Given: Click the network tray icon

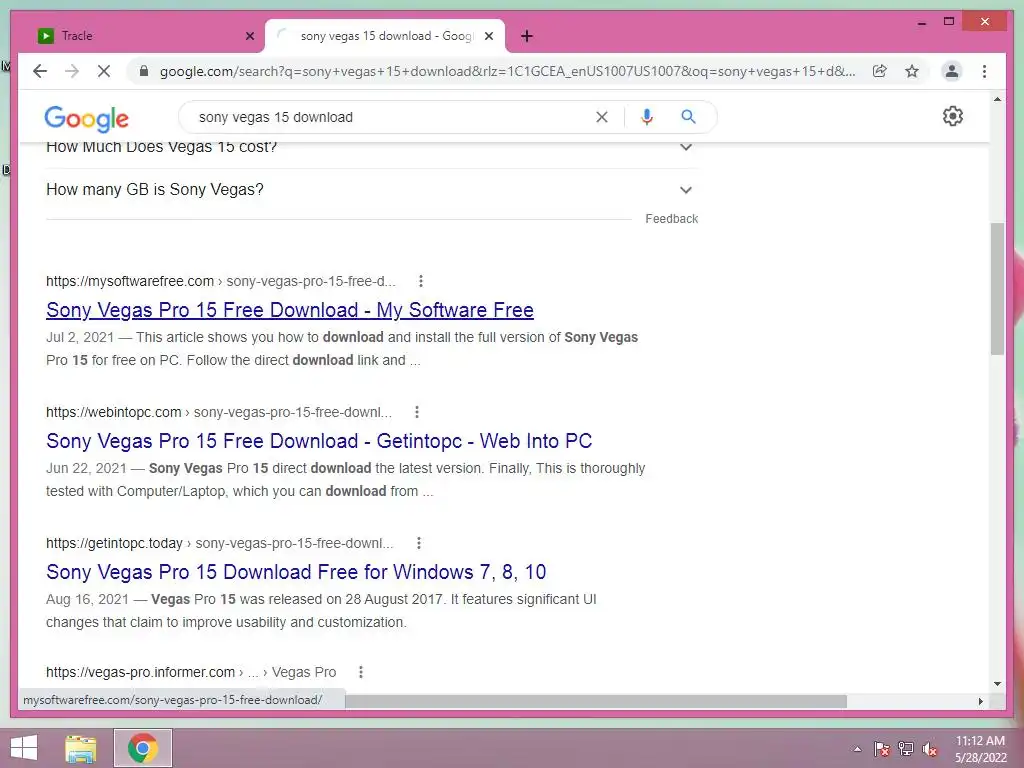Looking at the screenshot, I should pos(906,749).
